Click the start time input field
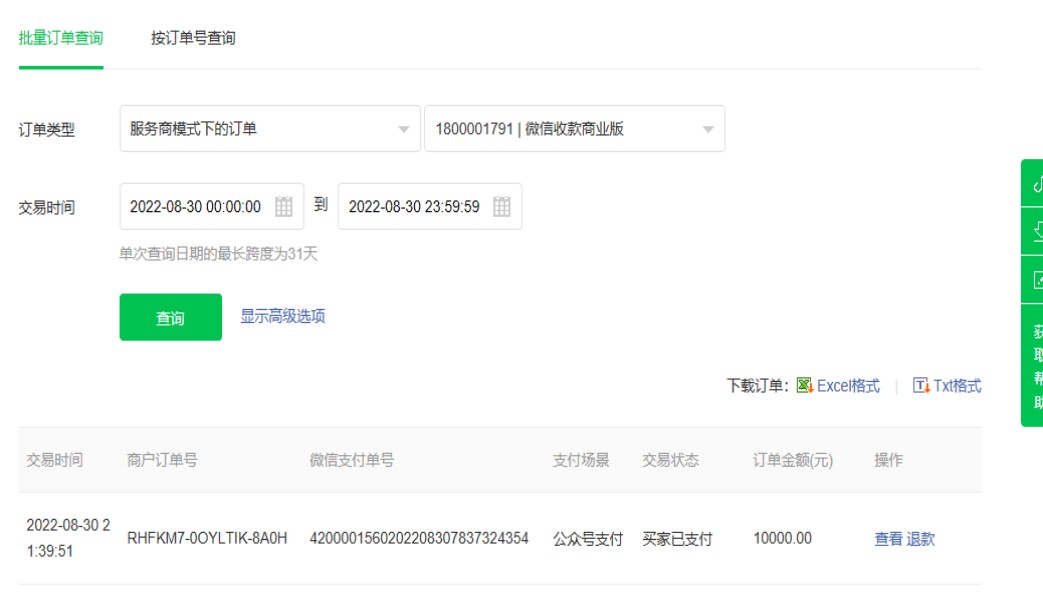This screenshot has height=605, width=1043. pos(196,207)
